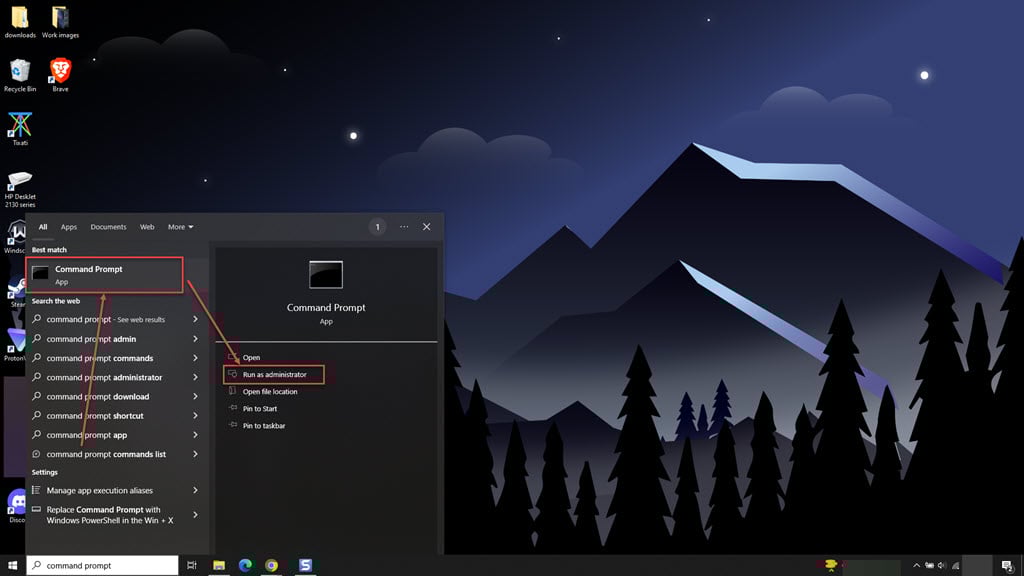The width and height of the screenshot is (1024, 576).
Task: Show hidden system tray icons
Action: point(916,566)
